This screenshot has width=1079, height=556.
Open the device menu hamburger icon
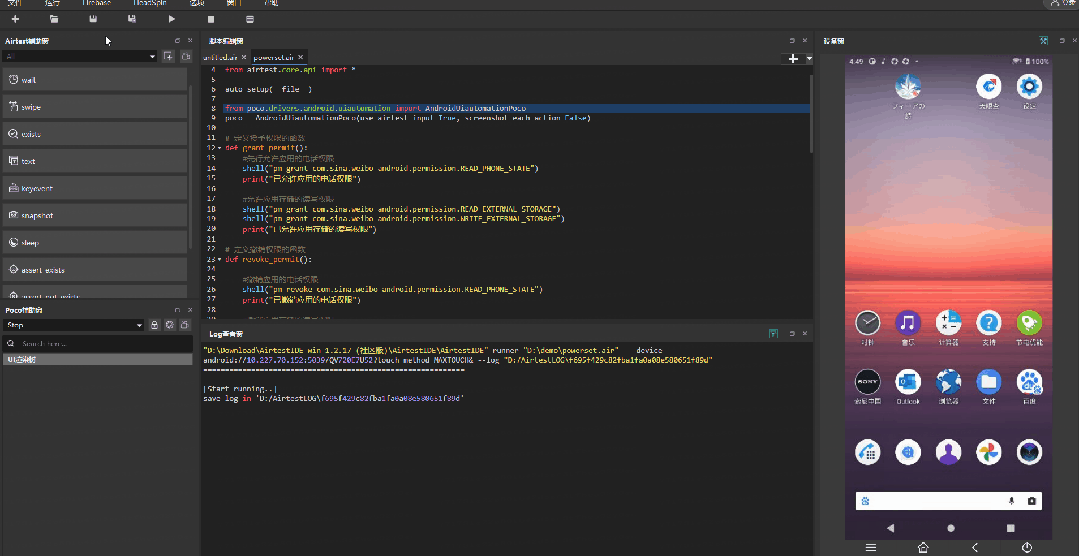click(870, 547)
